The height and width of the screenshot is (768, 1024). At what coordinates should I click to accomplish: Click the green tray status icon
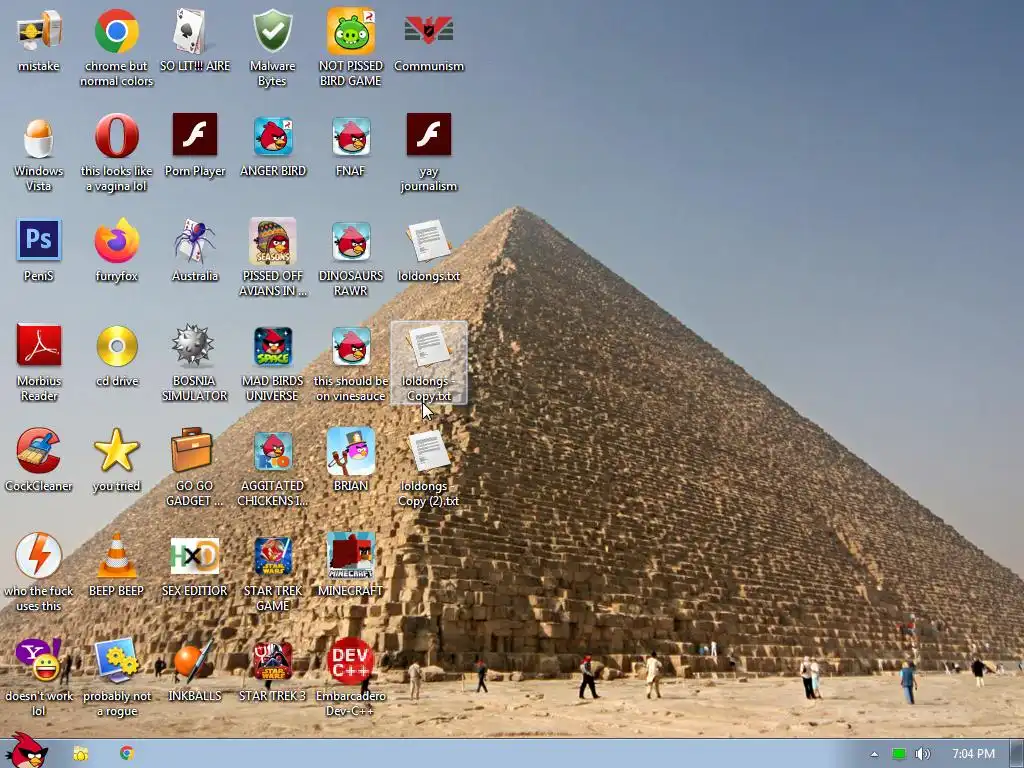pos(899,754)
